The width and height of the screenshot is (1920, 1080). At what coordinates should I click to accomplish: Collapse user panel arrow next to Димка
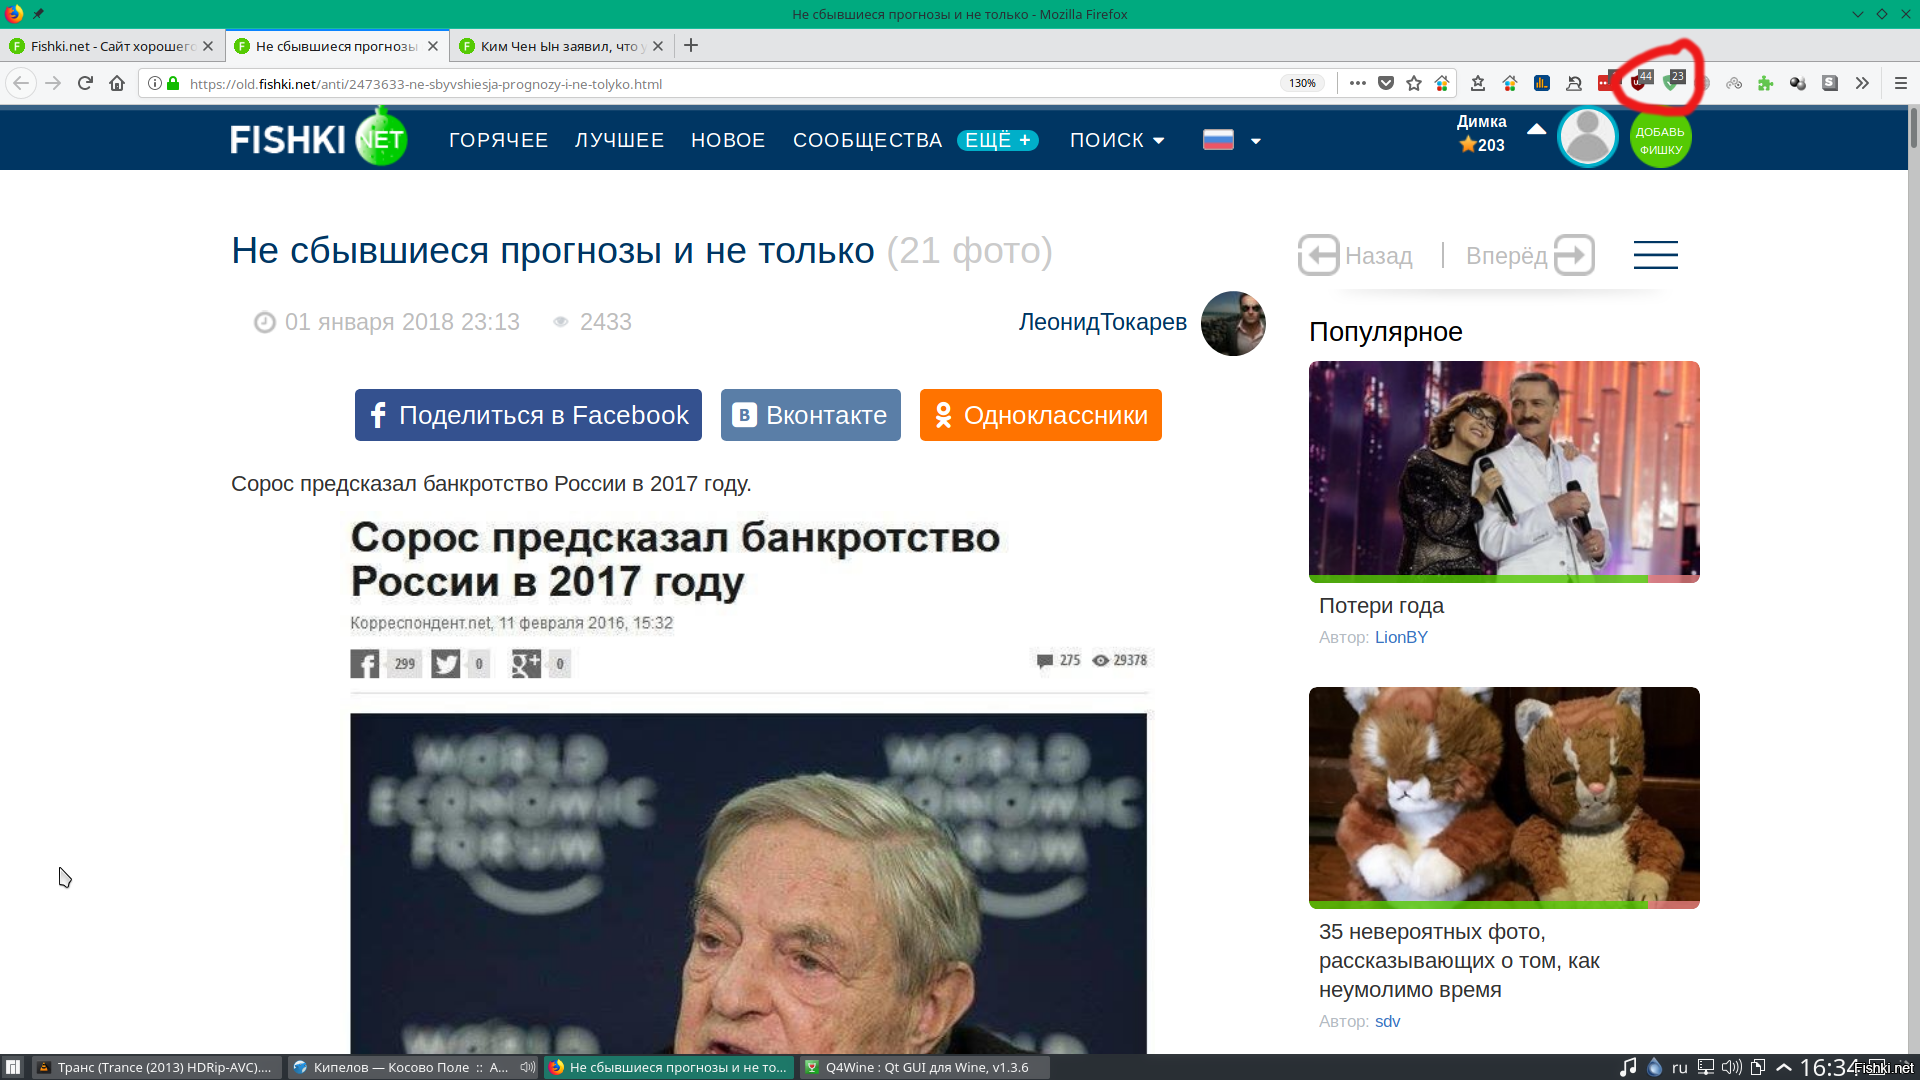[1537, 129]
